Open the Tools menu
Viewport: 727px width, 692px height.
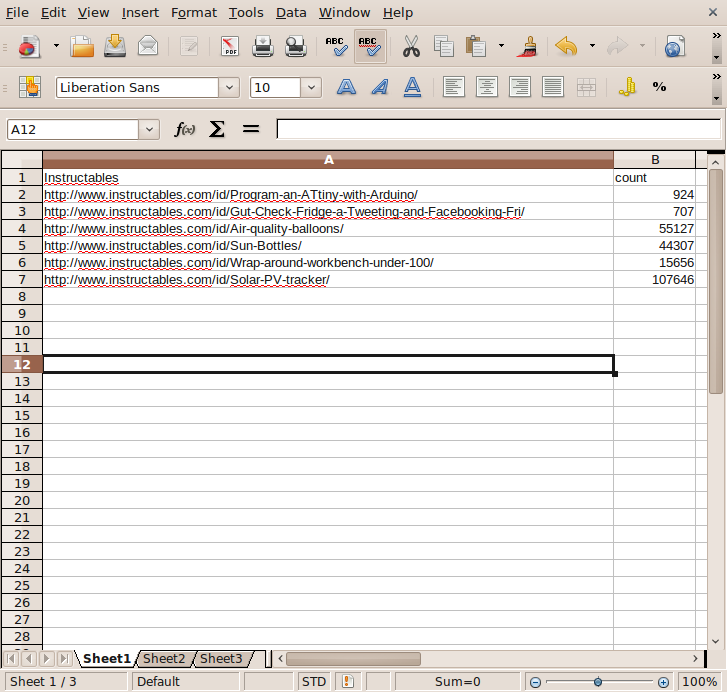[x=246, y=13]
